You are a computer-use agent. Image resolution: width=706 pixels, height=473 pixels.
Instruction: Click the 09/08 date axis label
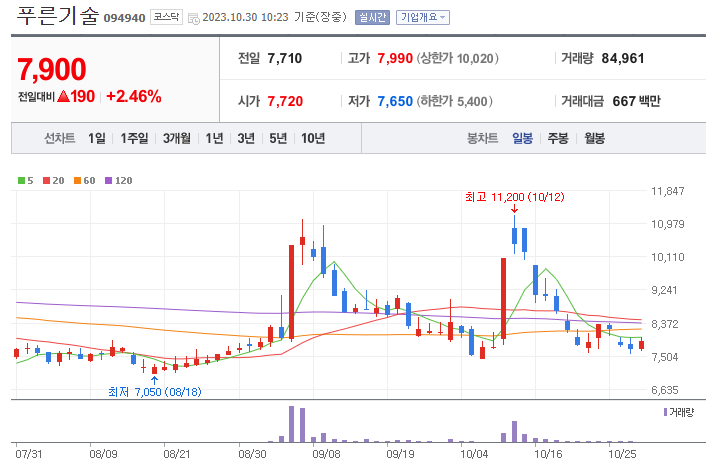(326, 454)
